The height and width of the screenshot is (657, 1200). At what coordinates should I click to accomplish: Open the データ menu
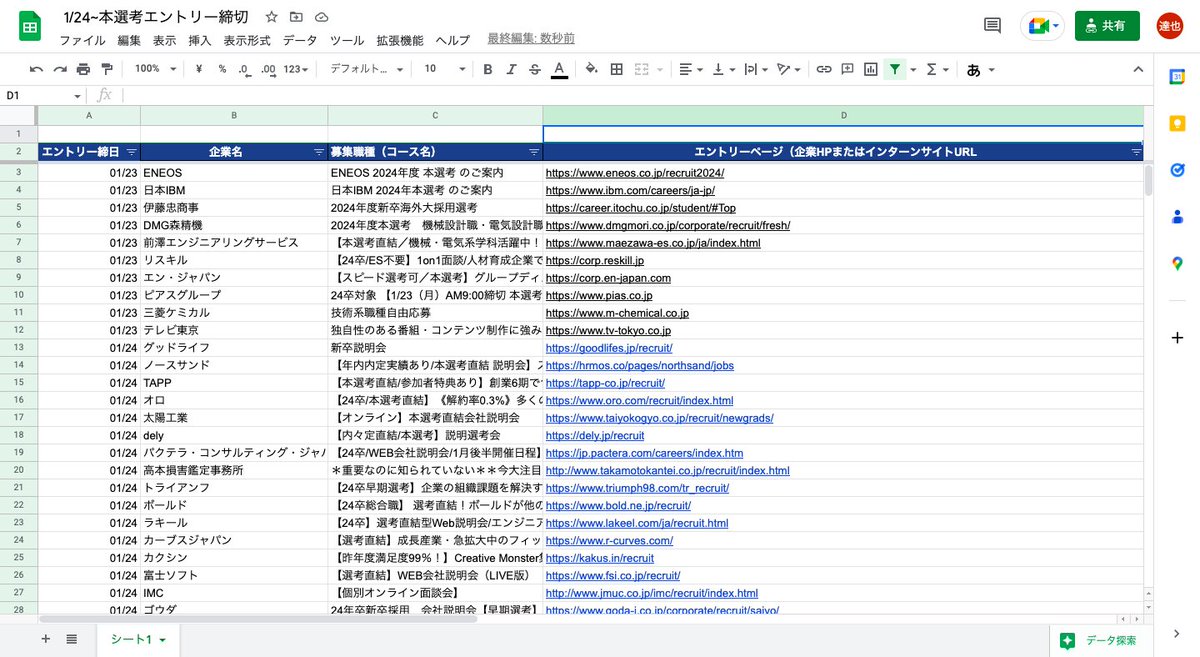pos(300,40)
